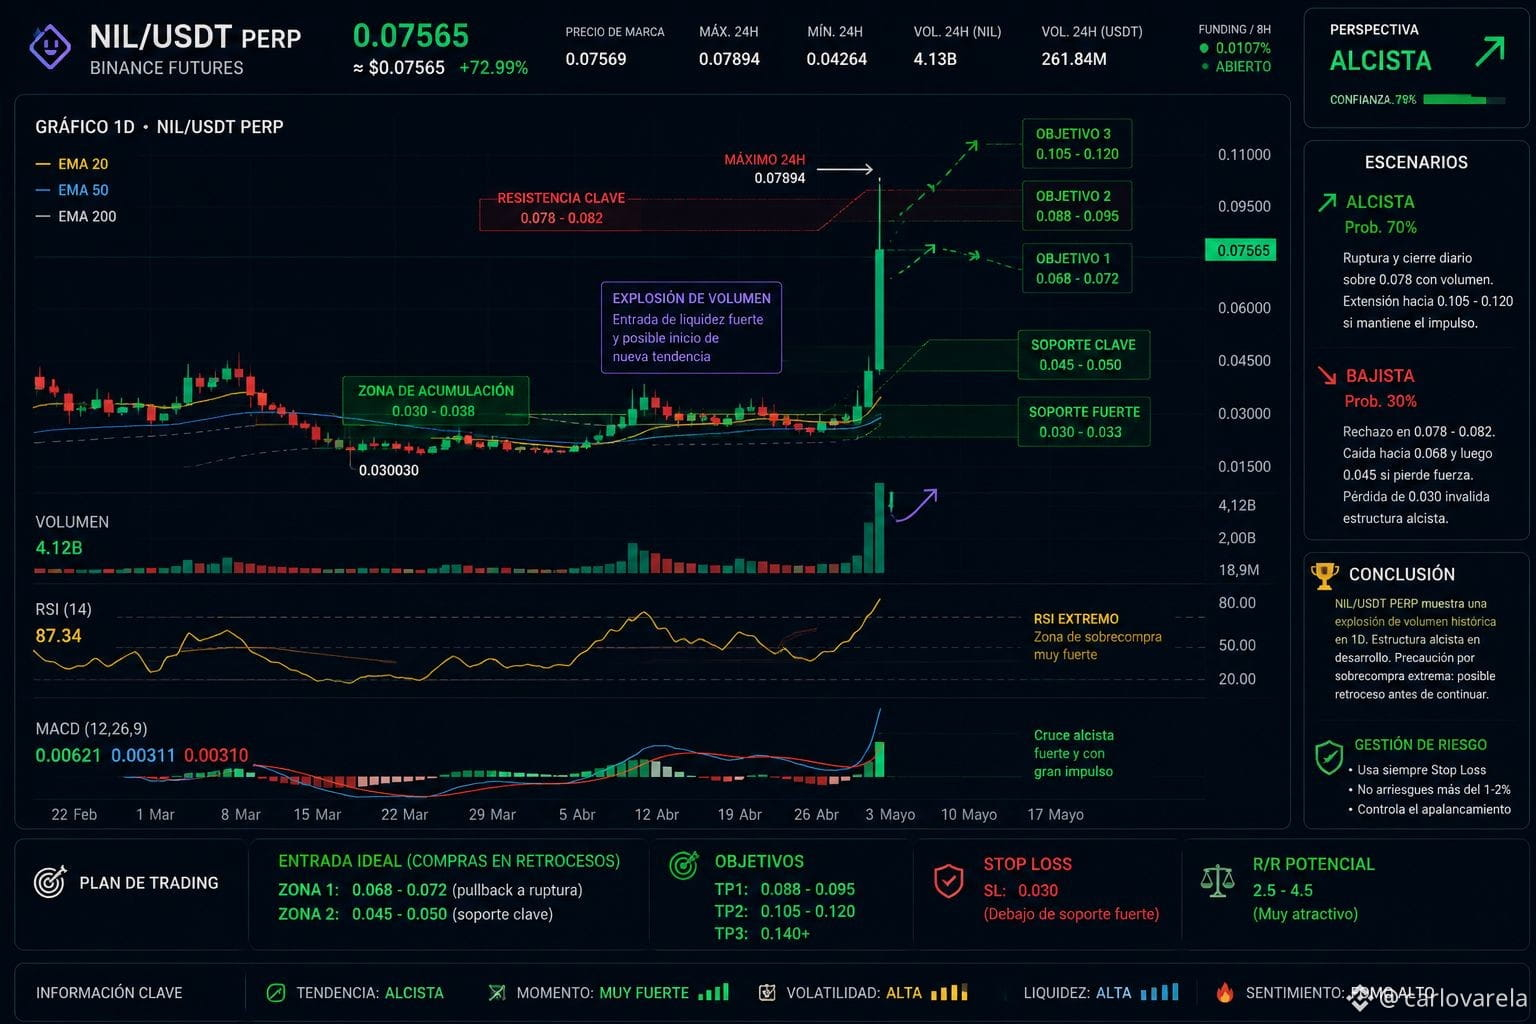This screenshot has height=1024, width=1536.
Task: Click the ZONA DE ACUMULACIÓN label box
Action: pyautogui.click(x=436, y=401)
